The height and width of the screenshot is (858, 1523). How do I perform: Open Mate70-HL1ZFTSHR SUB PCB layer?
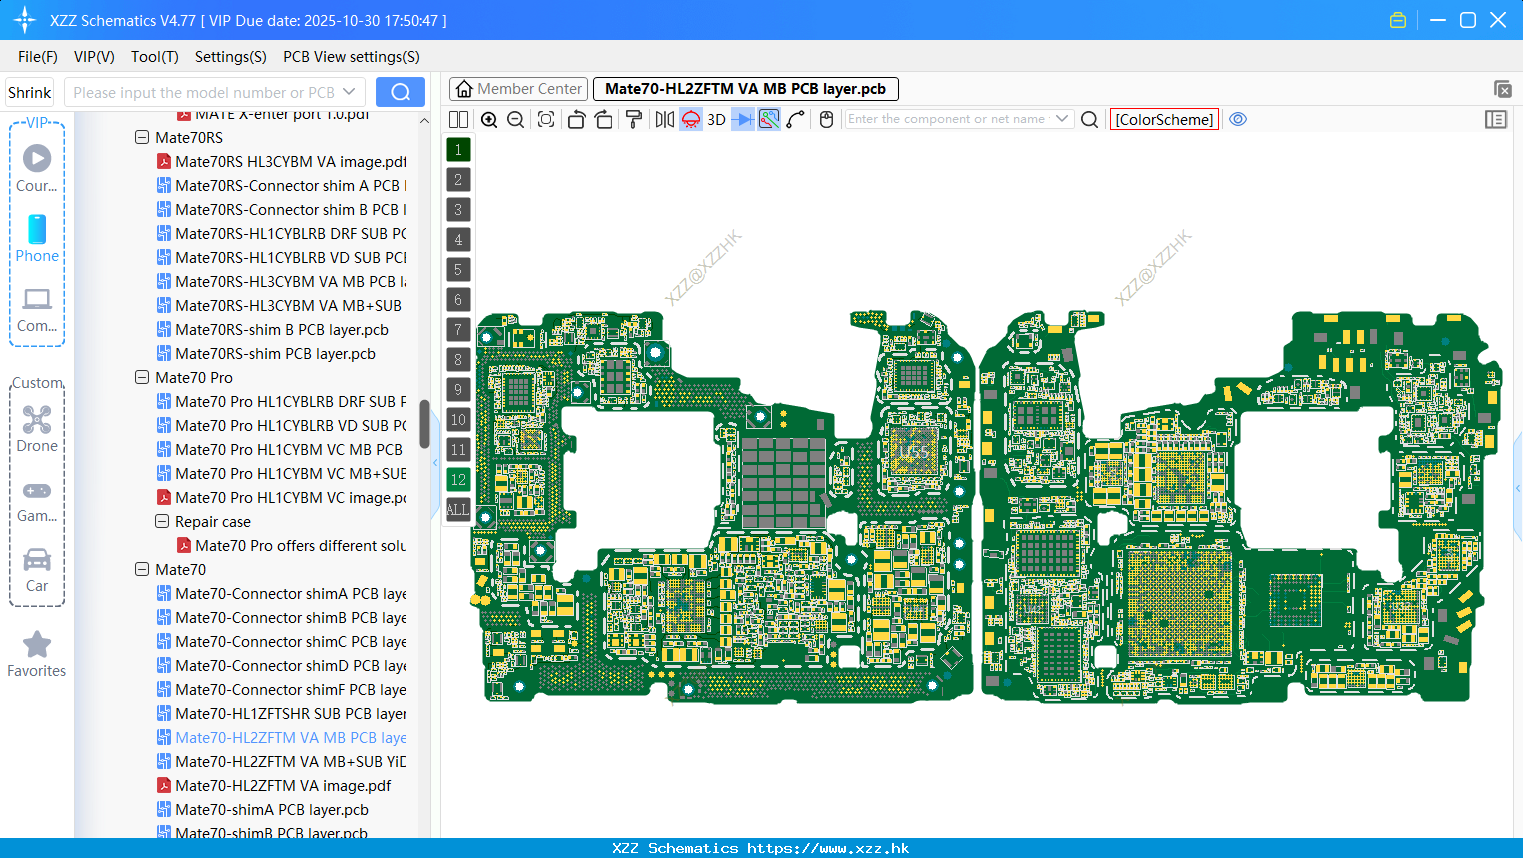tap(281, 713)
